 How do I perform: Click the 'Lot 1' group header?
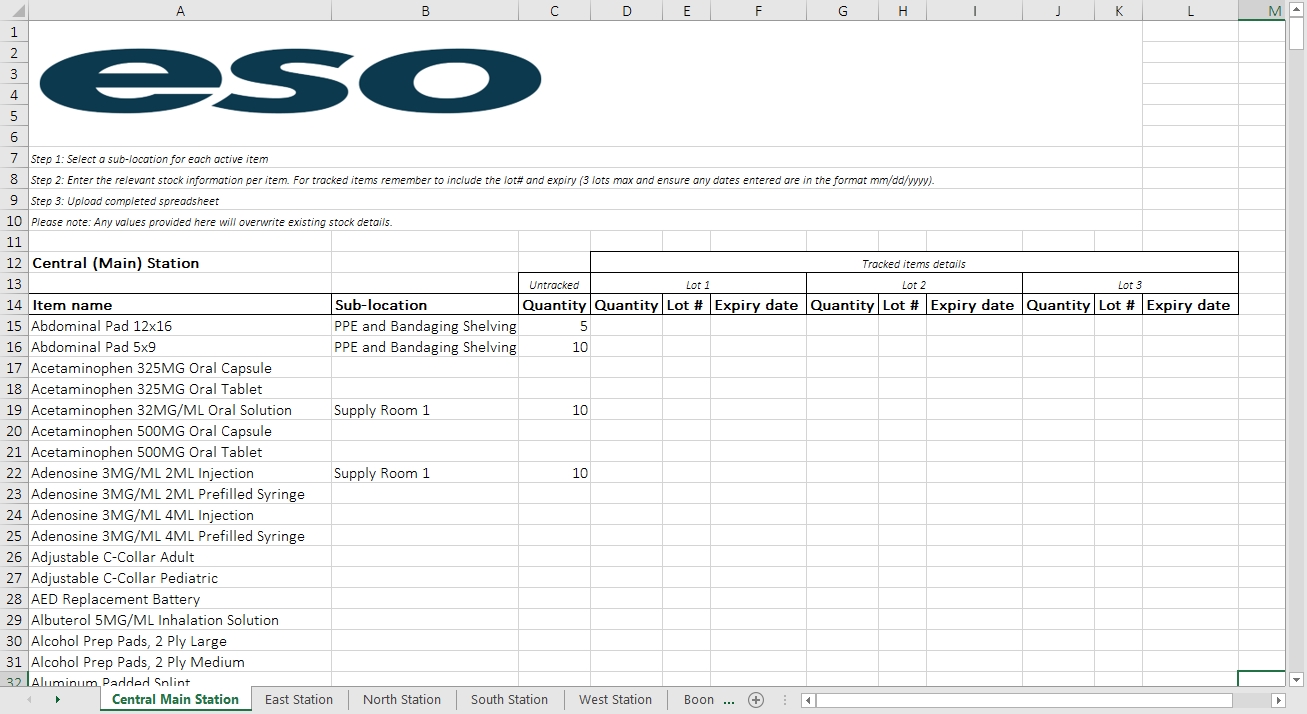[698, 284]
